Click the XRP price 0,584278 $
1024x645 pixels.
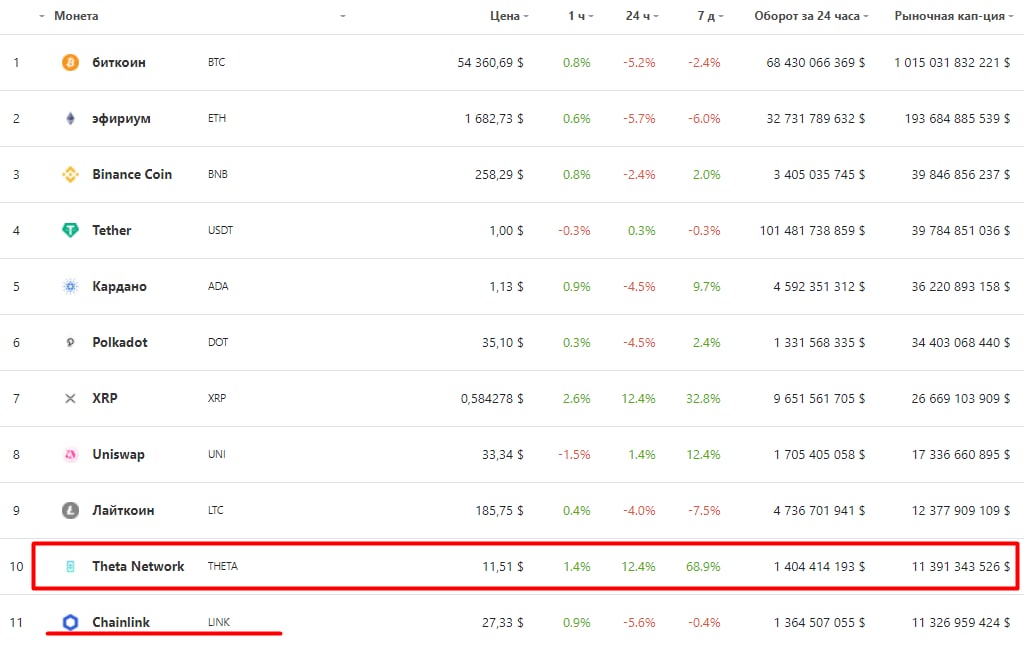click(492, 398)
